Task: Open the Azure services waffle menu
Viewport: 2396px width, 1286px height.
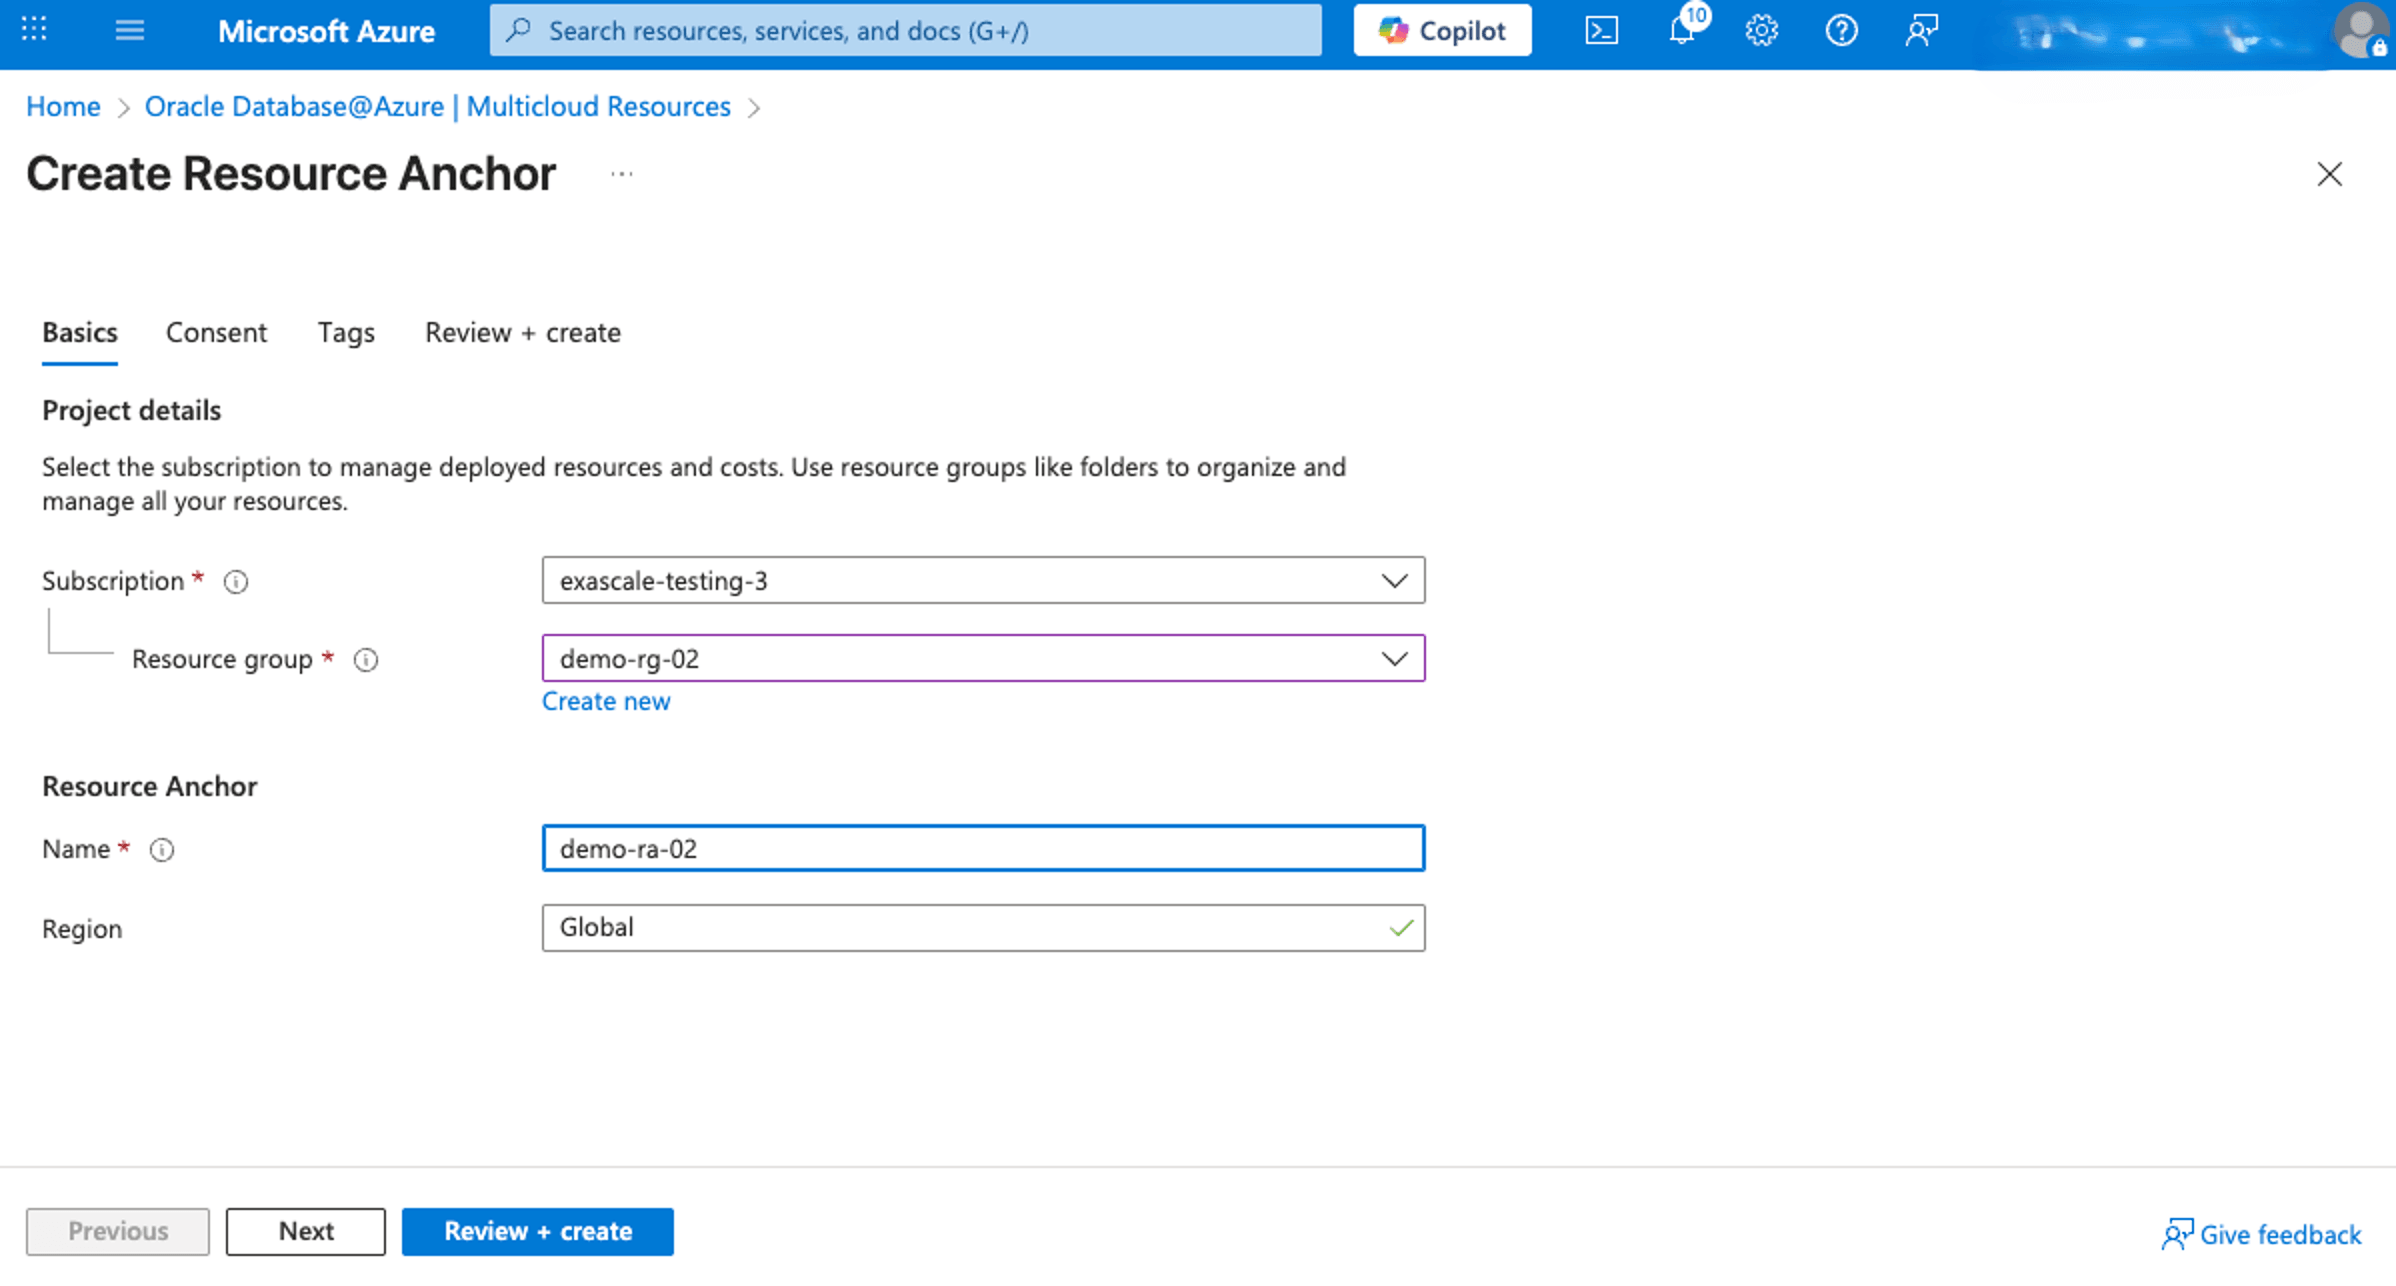Action: tap(33, 30)
